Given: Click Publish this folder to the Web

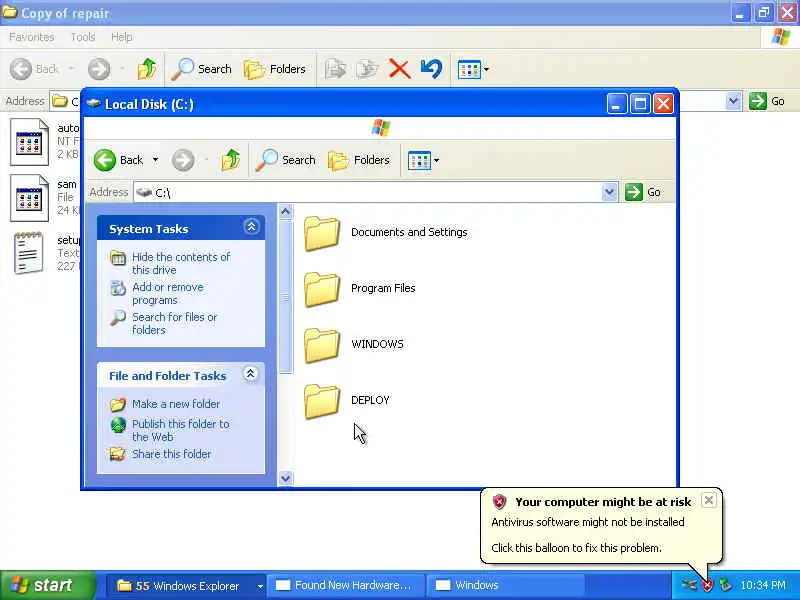Looking at the screenshot, I should pyautogui.click(x=181, y=430).
